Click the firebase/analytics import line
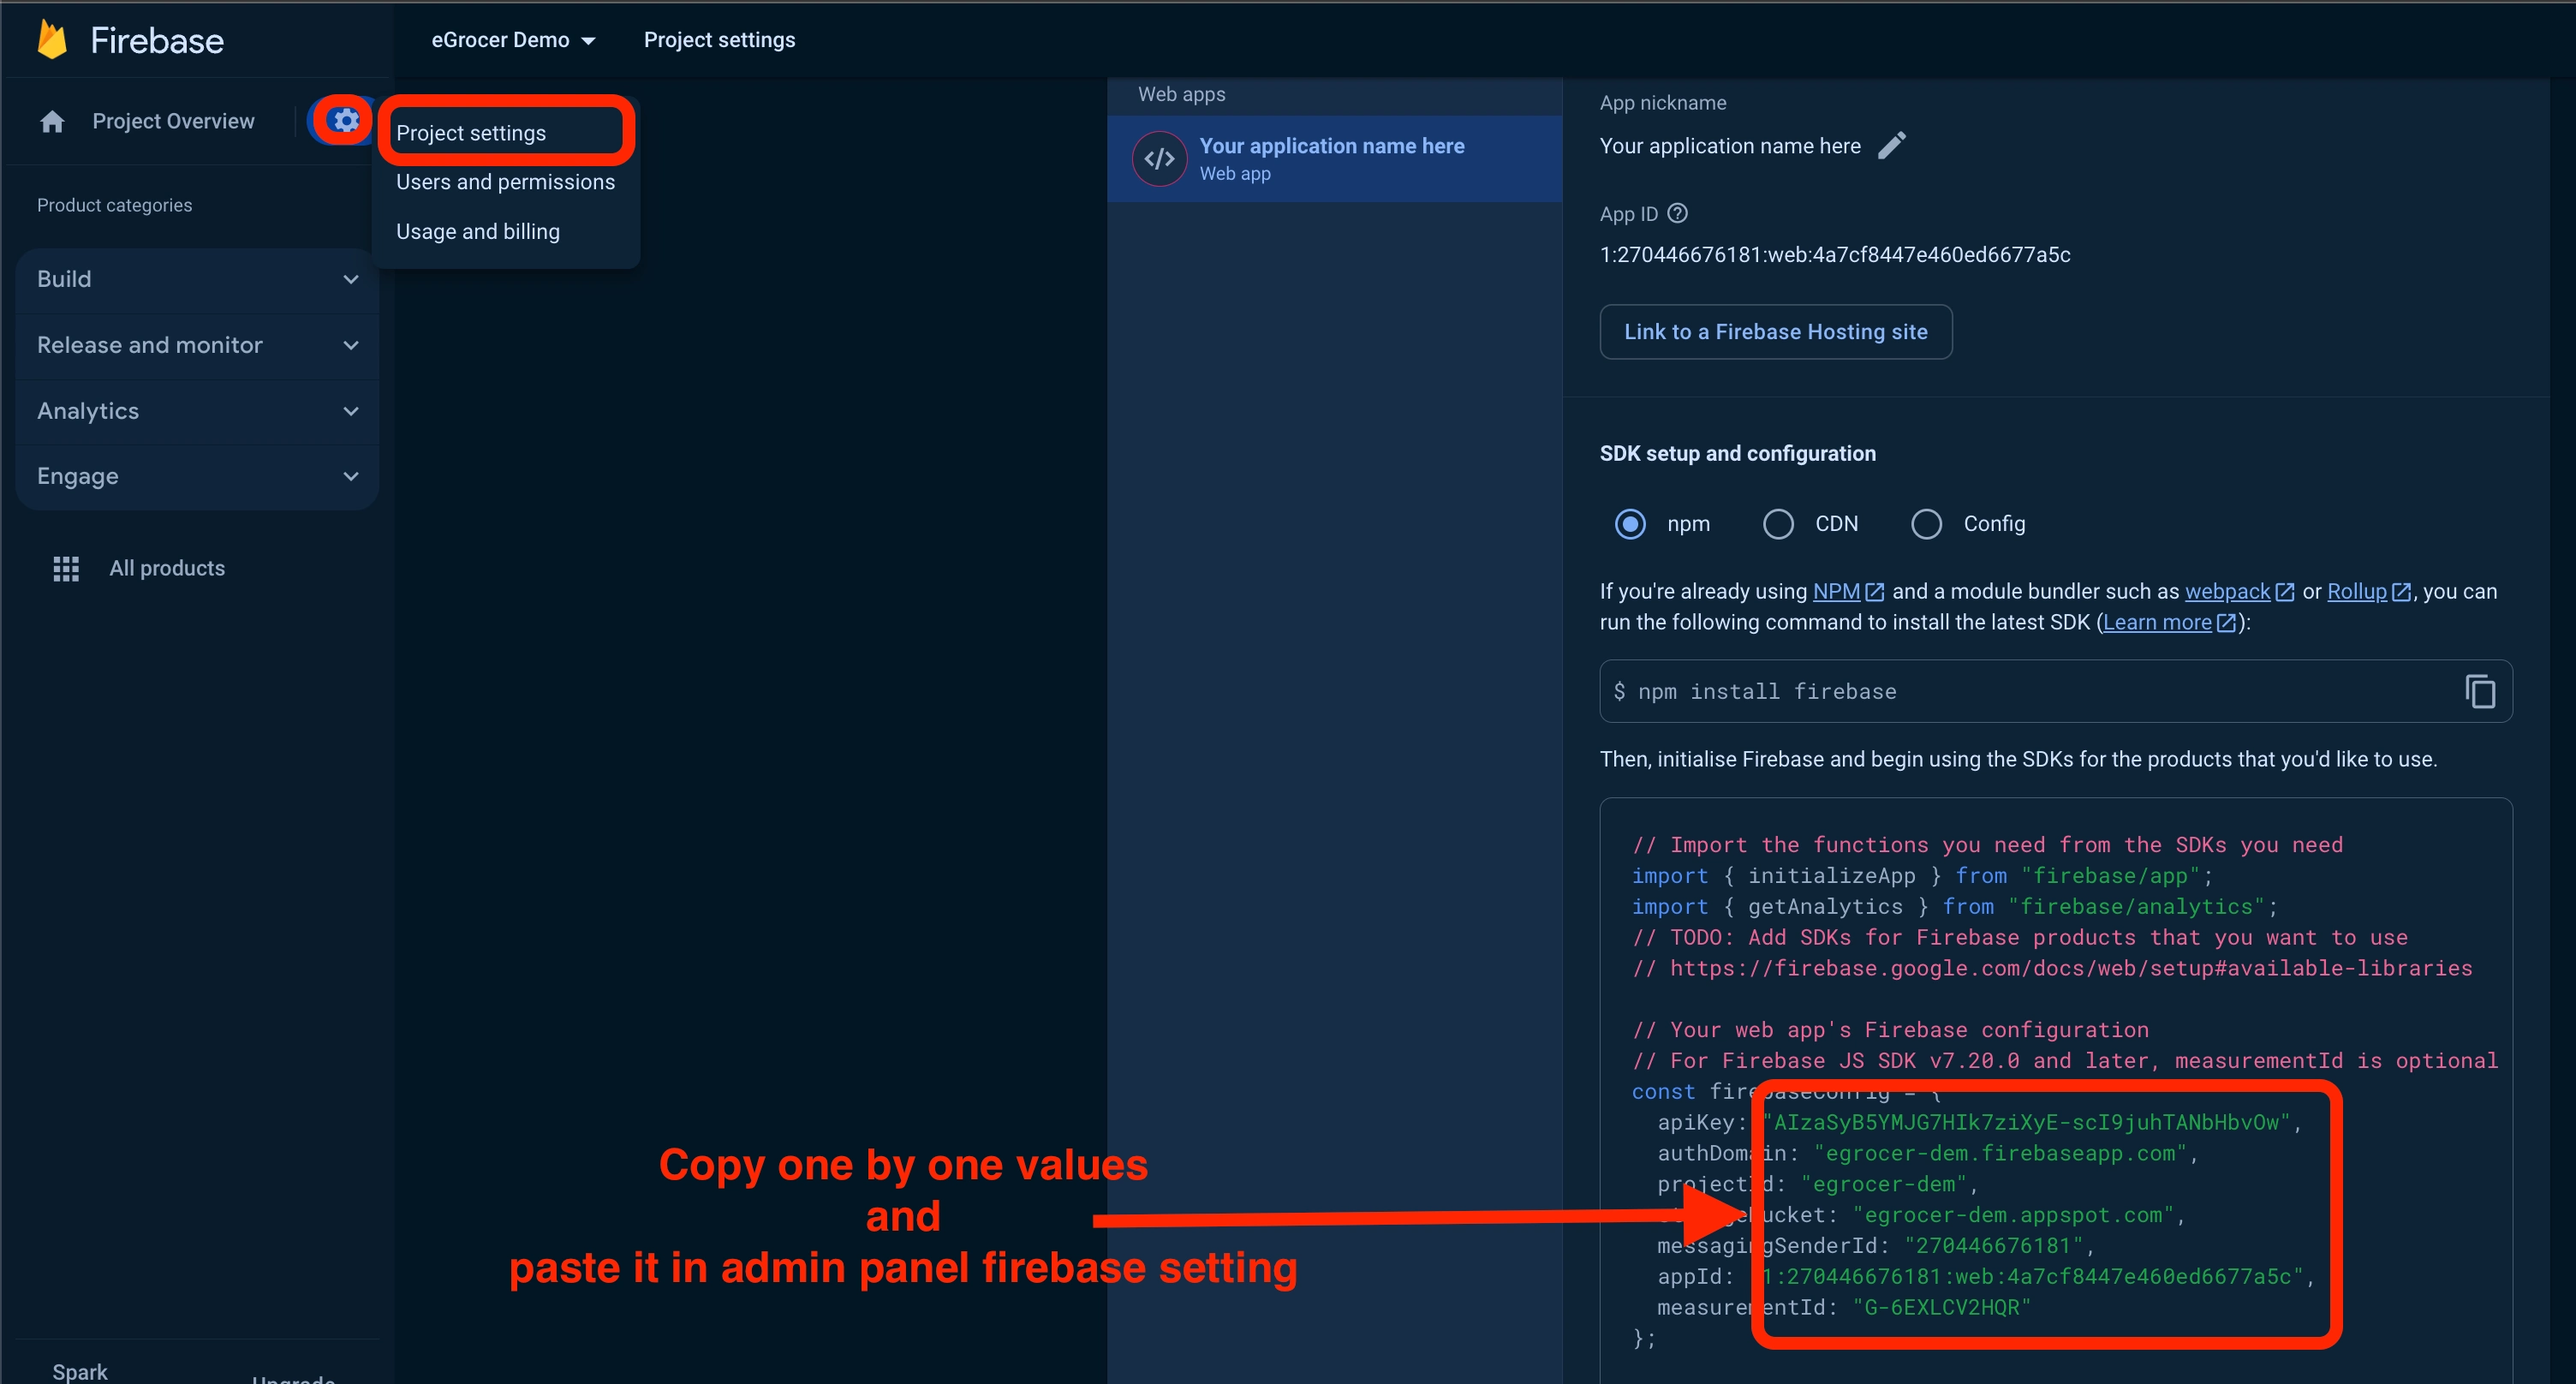2576x1384 pixels. tap(1955, 907)
